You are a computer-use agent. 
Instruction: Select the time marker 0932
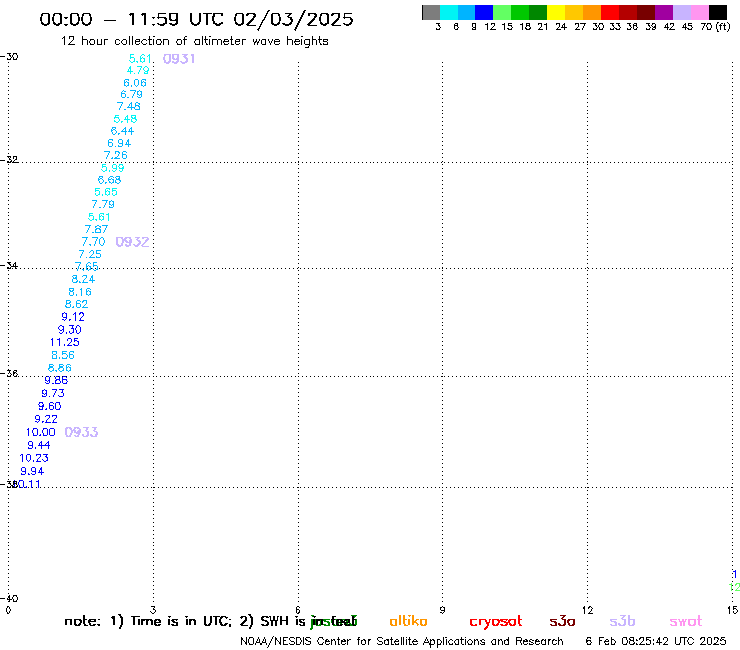click(x=132, y=242)
